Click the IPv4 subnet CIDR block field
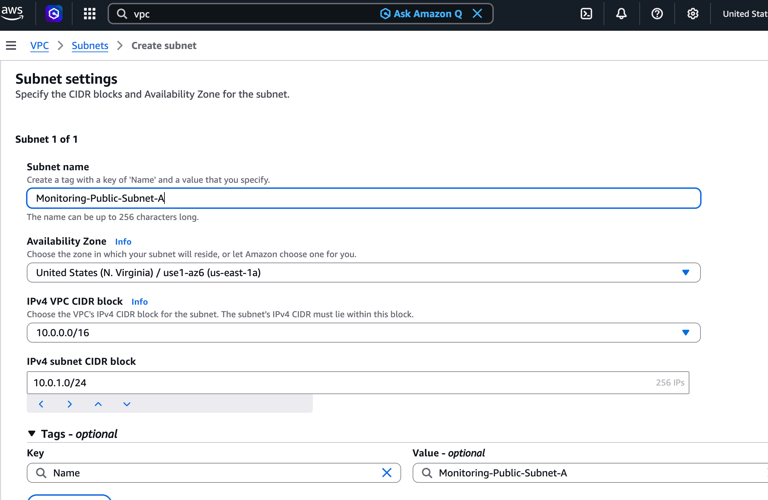Image resolution: width=768 pixels, height=500 pixels. coord(340,382)
